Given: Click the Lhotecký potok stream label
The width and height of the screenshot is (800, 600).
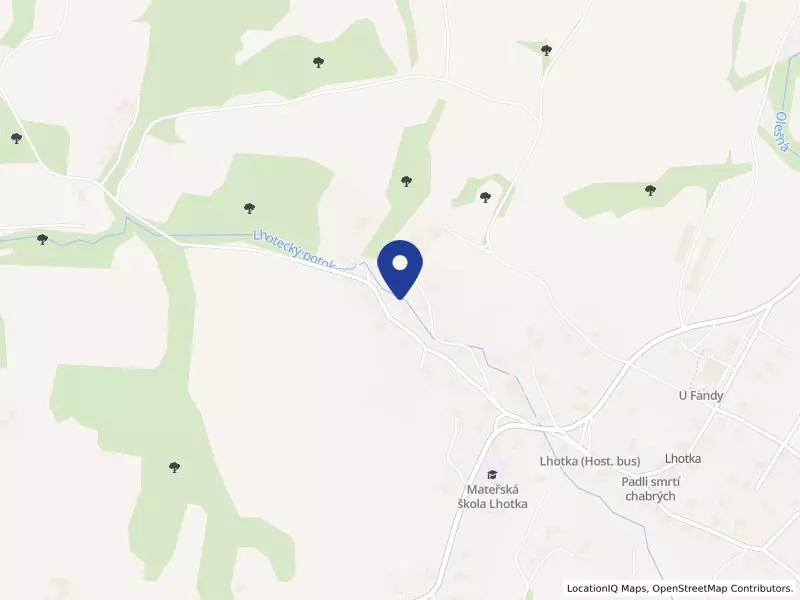Looking at the screenshot, I should coord(294,249).
